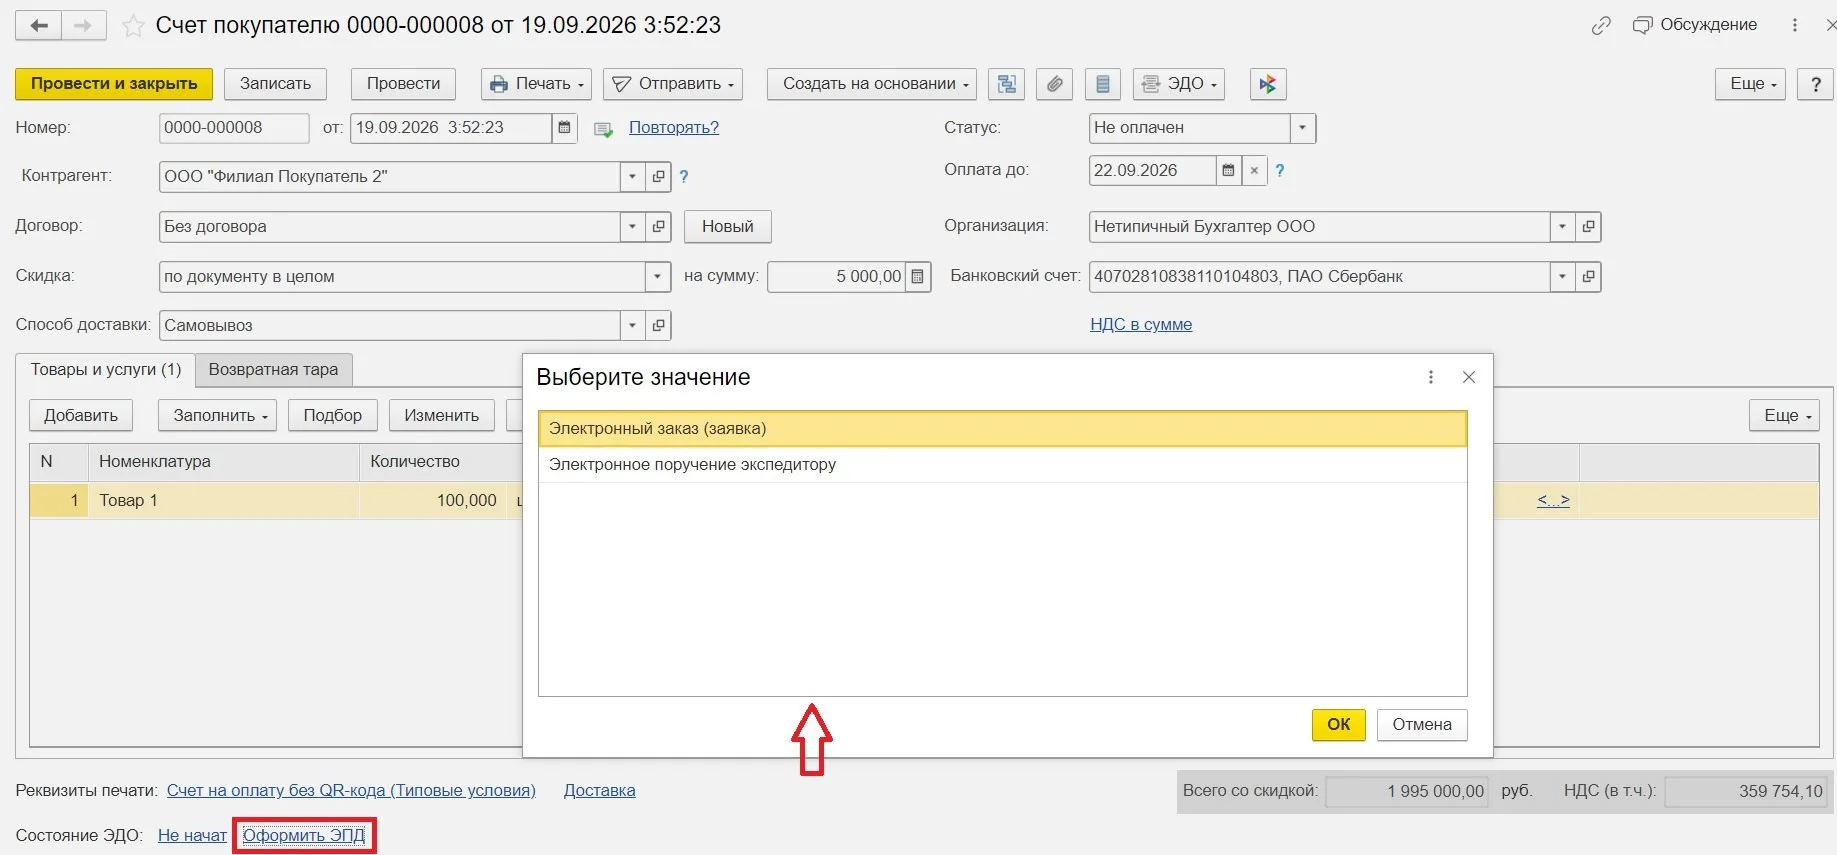Open calculator for the на сумму field
Image resolution: width=1837 pixels, height=855 pixels.
point(918,276)
